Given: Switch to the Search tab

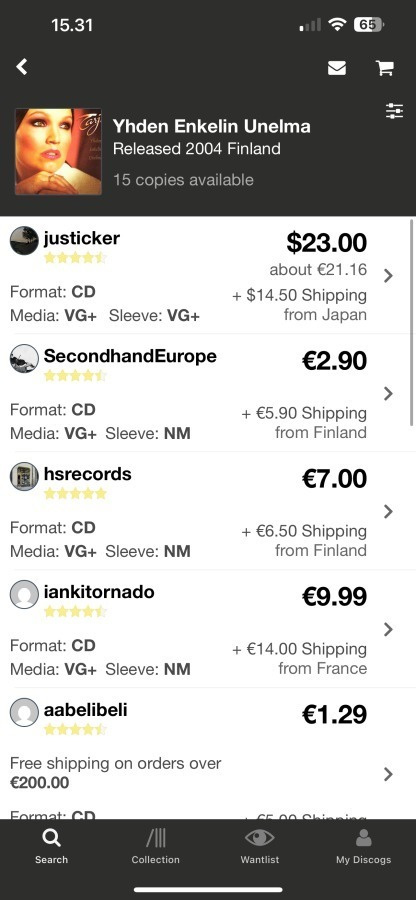Looking at the screenshot, I should (51, 847).
